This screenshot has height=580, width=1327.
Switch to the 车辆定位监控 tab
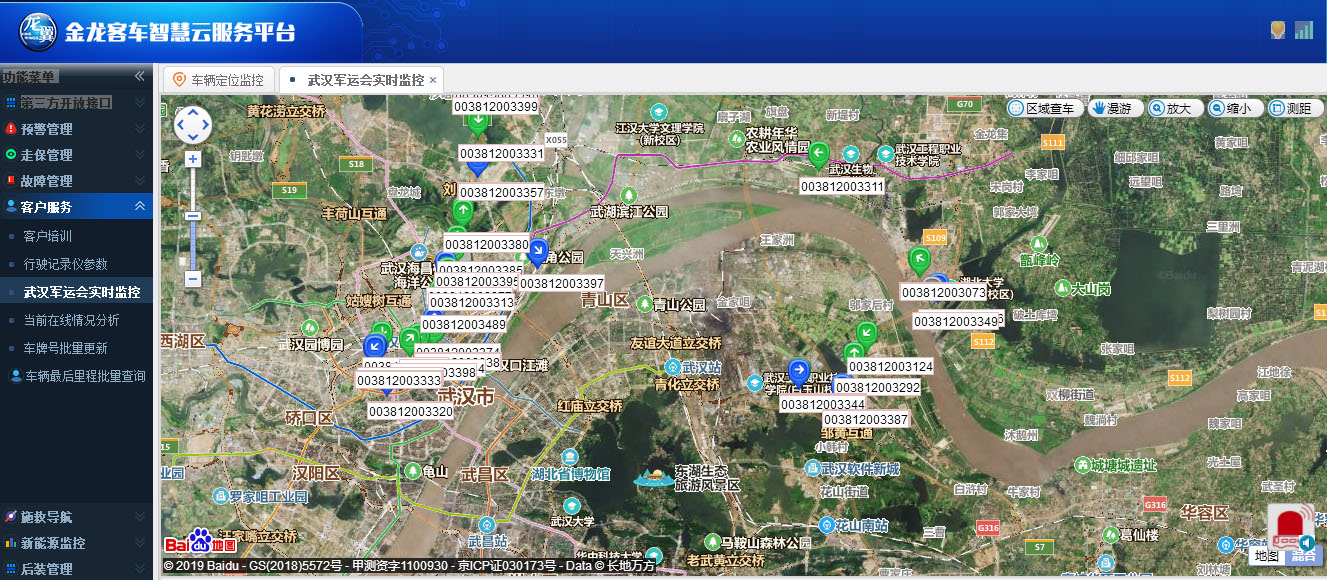click(x=218, y=80)
